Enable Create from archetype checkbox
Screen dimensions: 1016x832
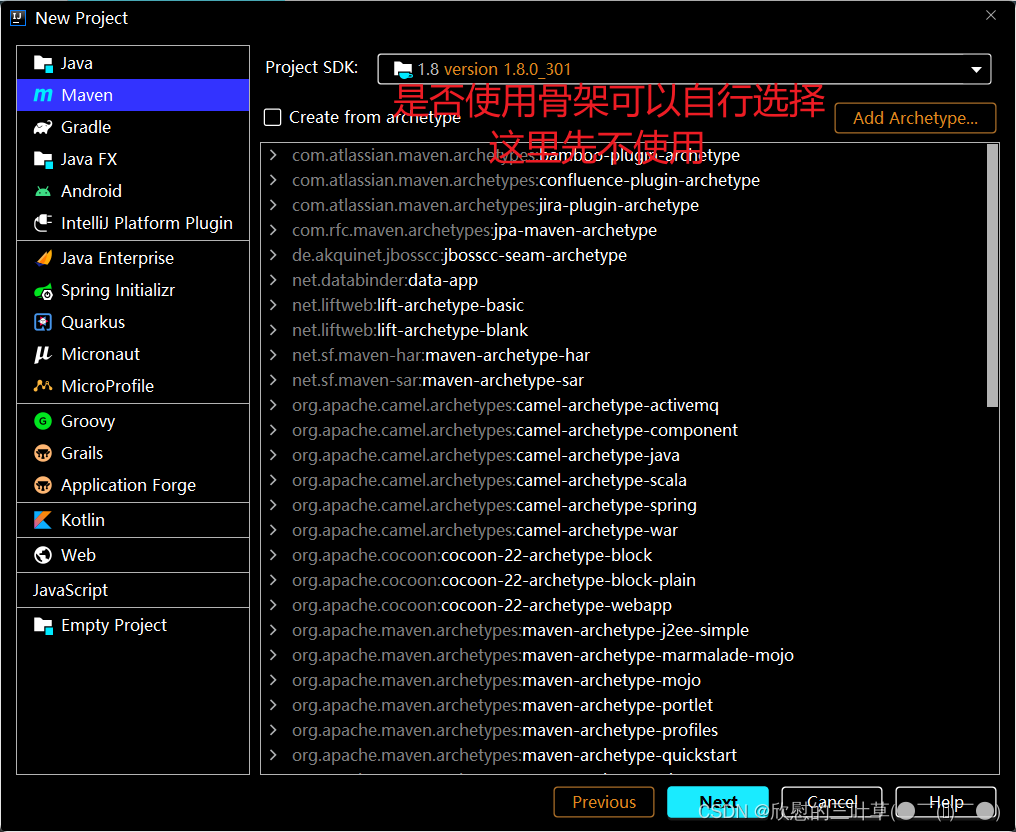tap(273, 117)
